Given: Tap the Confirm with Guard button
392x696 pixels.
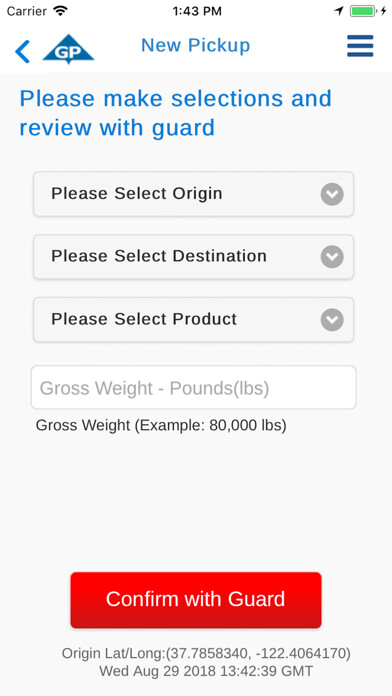Looking at the screenshot, I should 196,600.
